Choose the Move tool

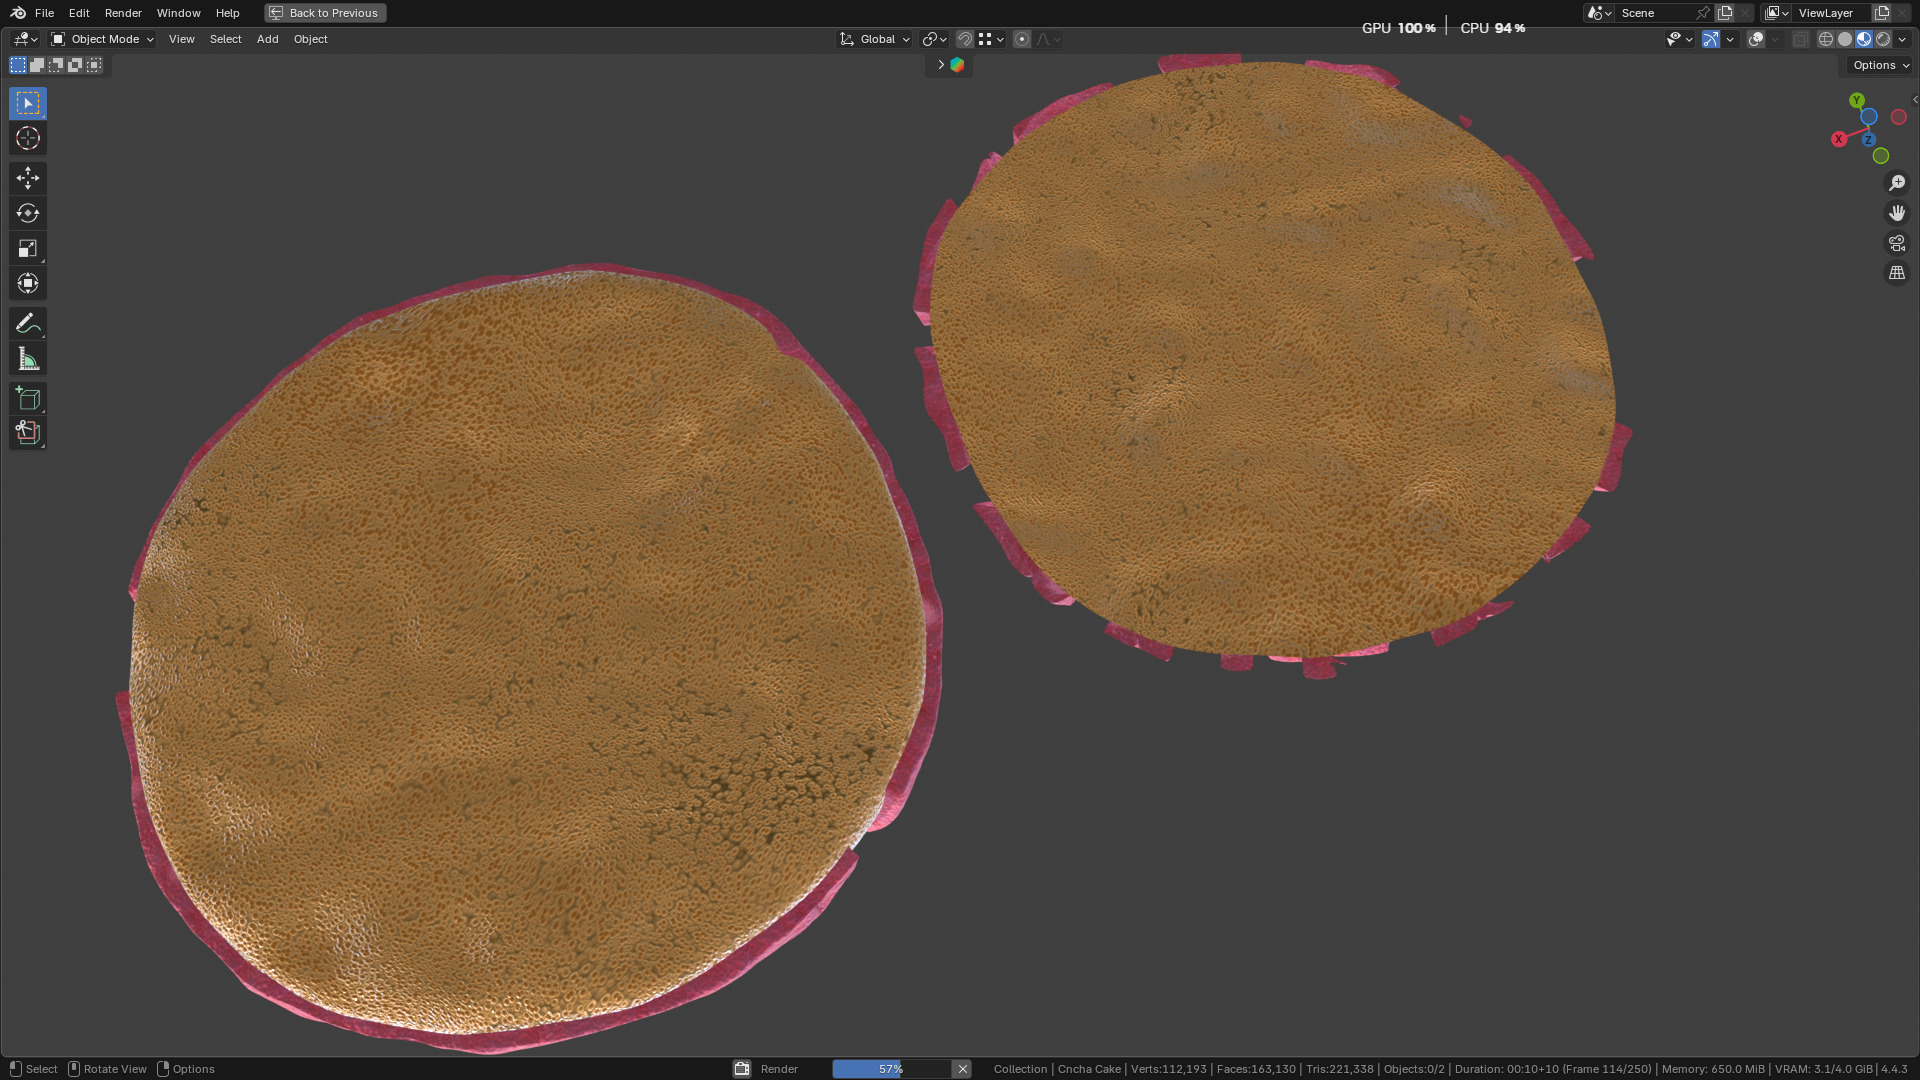pos(28,178)
